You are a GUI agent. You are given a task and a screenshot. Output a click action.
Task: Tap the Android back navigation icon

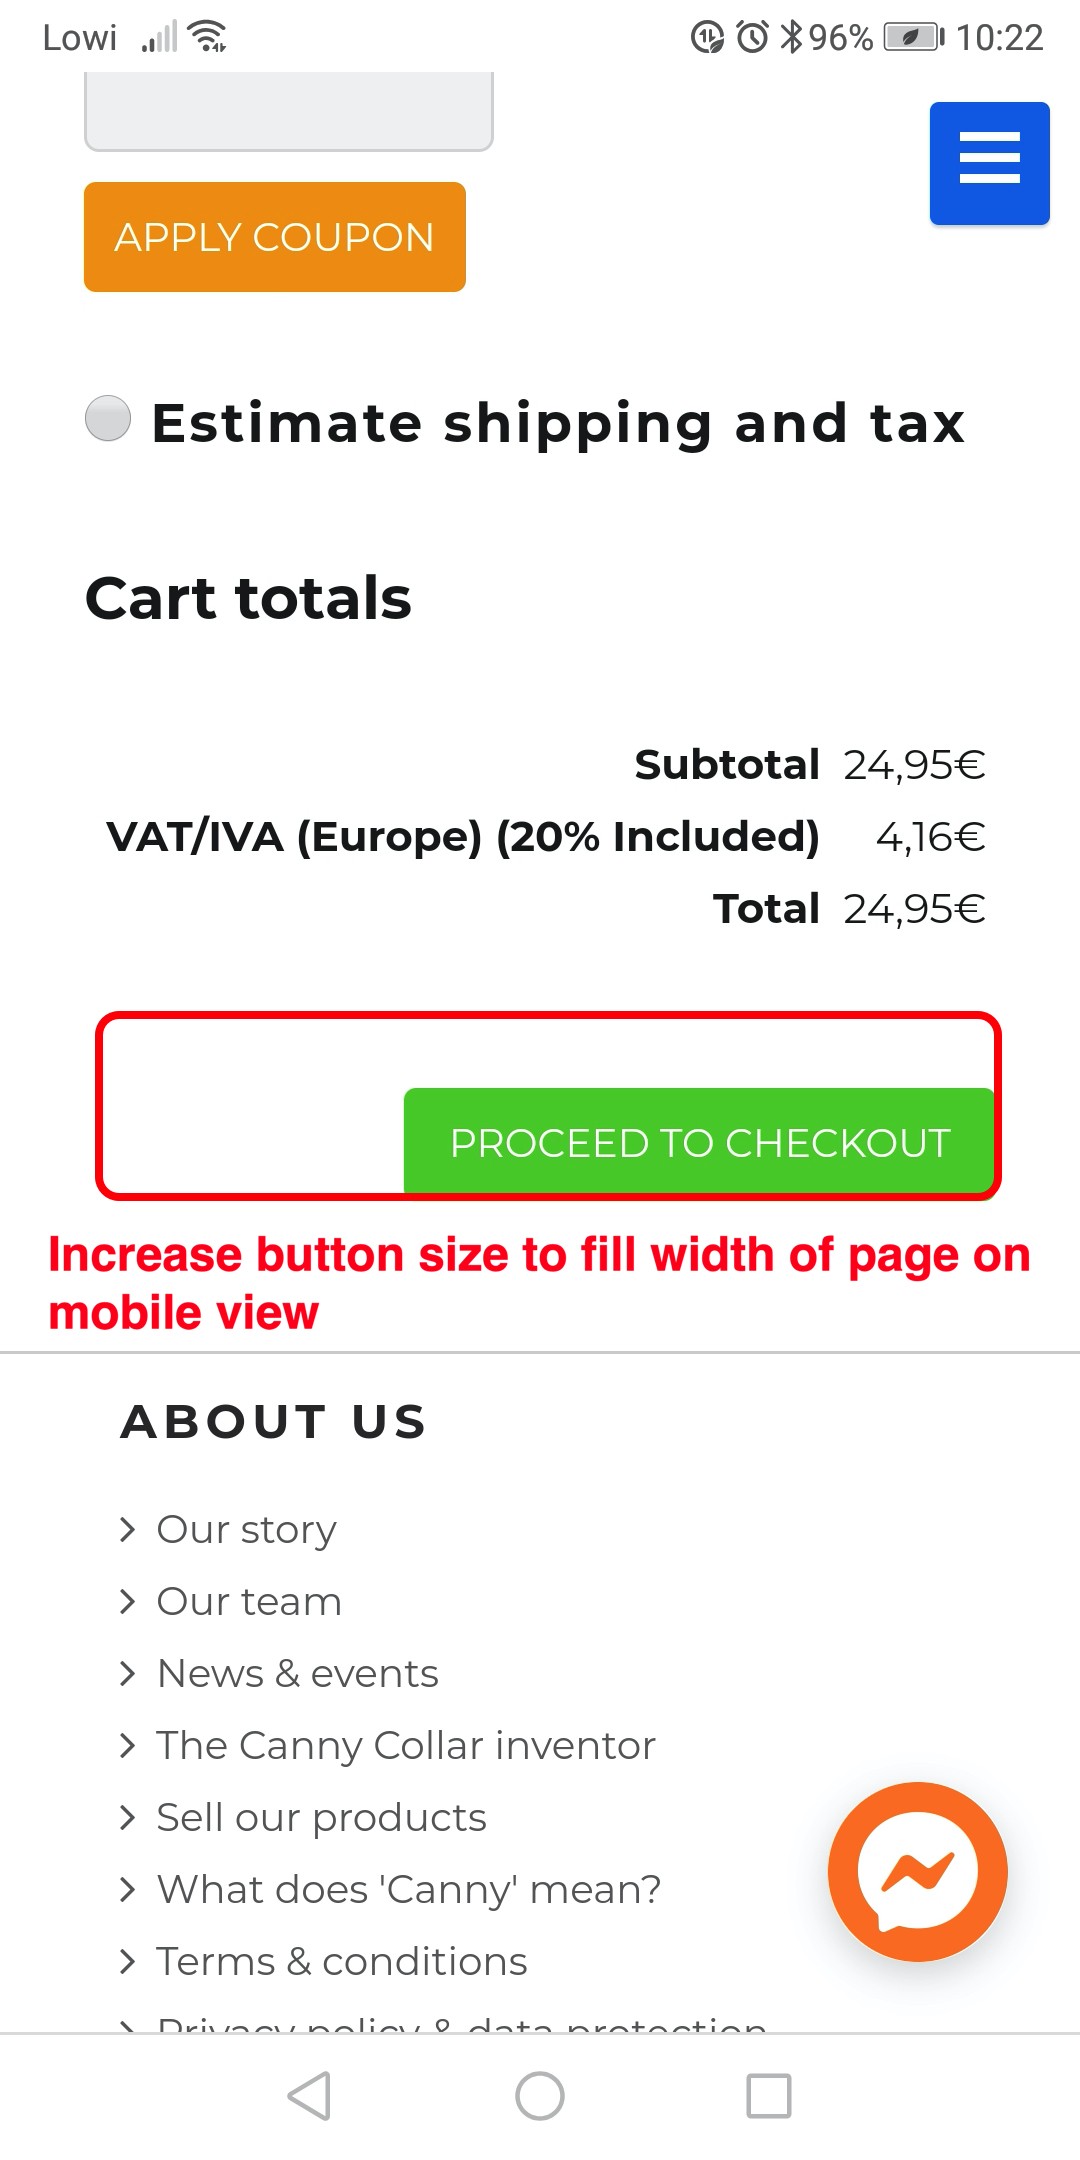click(x=309, y=2096)
